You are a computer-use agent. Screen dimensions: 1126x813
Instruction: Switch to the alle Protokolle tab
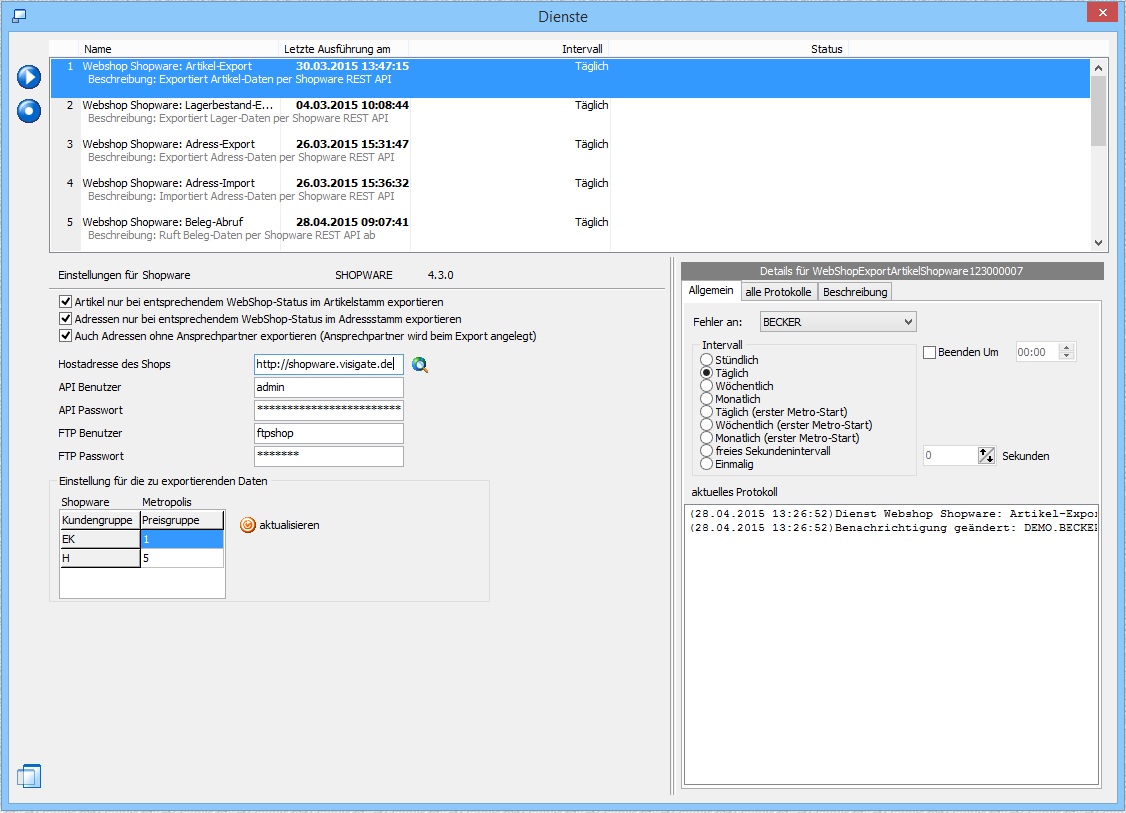tap(778, 292)
